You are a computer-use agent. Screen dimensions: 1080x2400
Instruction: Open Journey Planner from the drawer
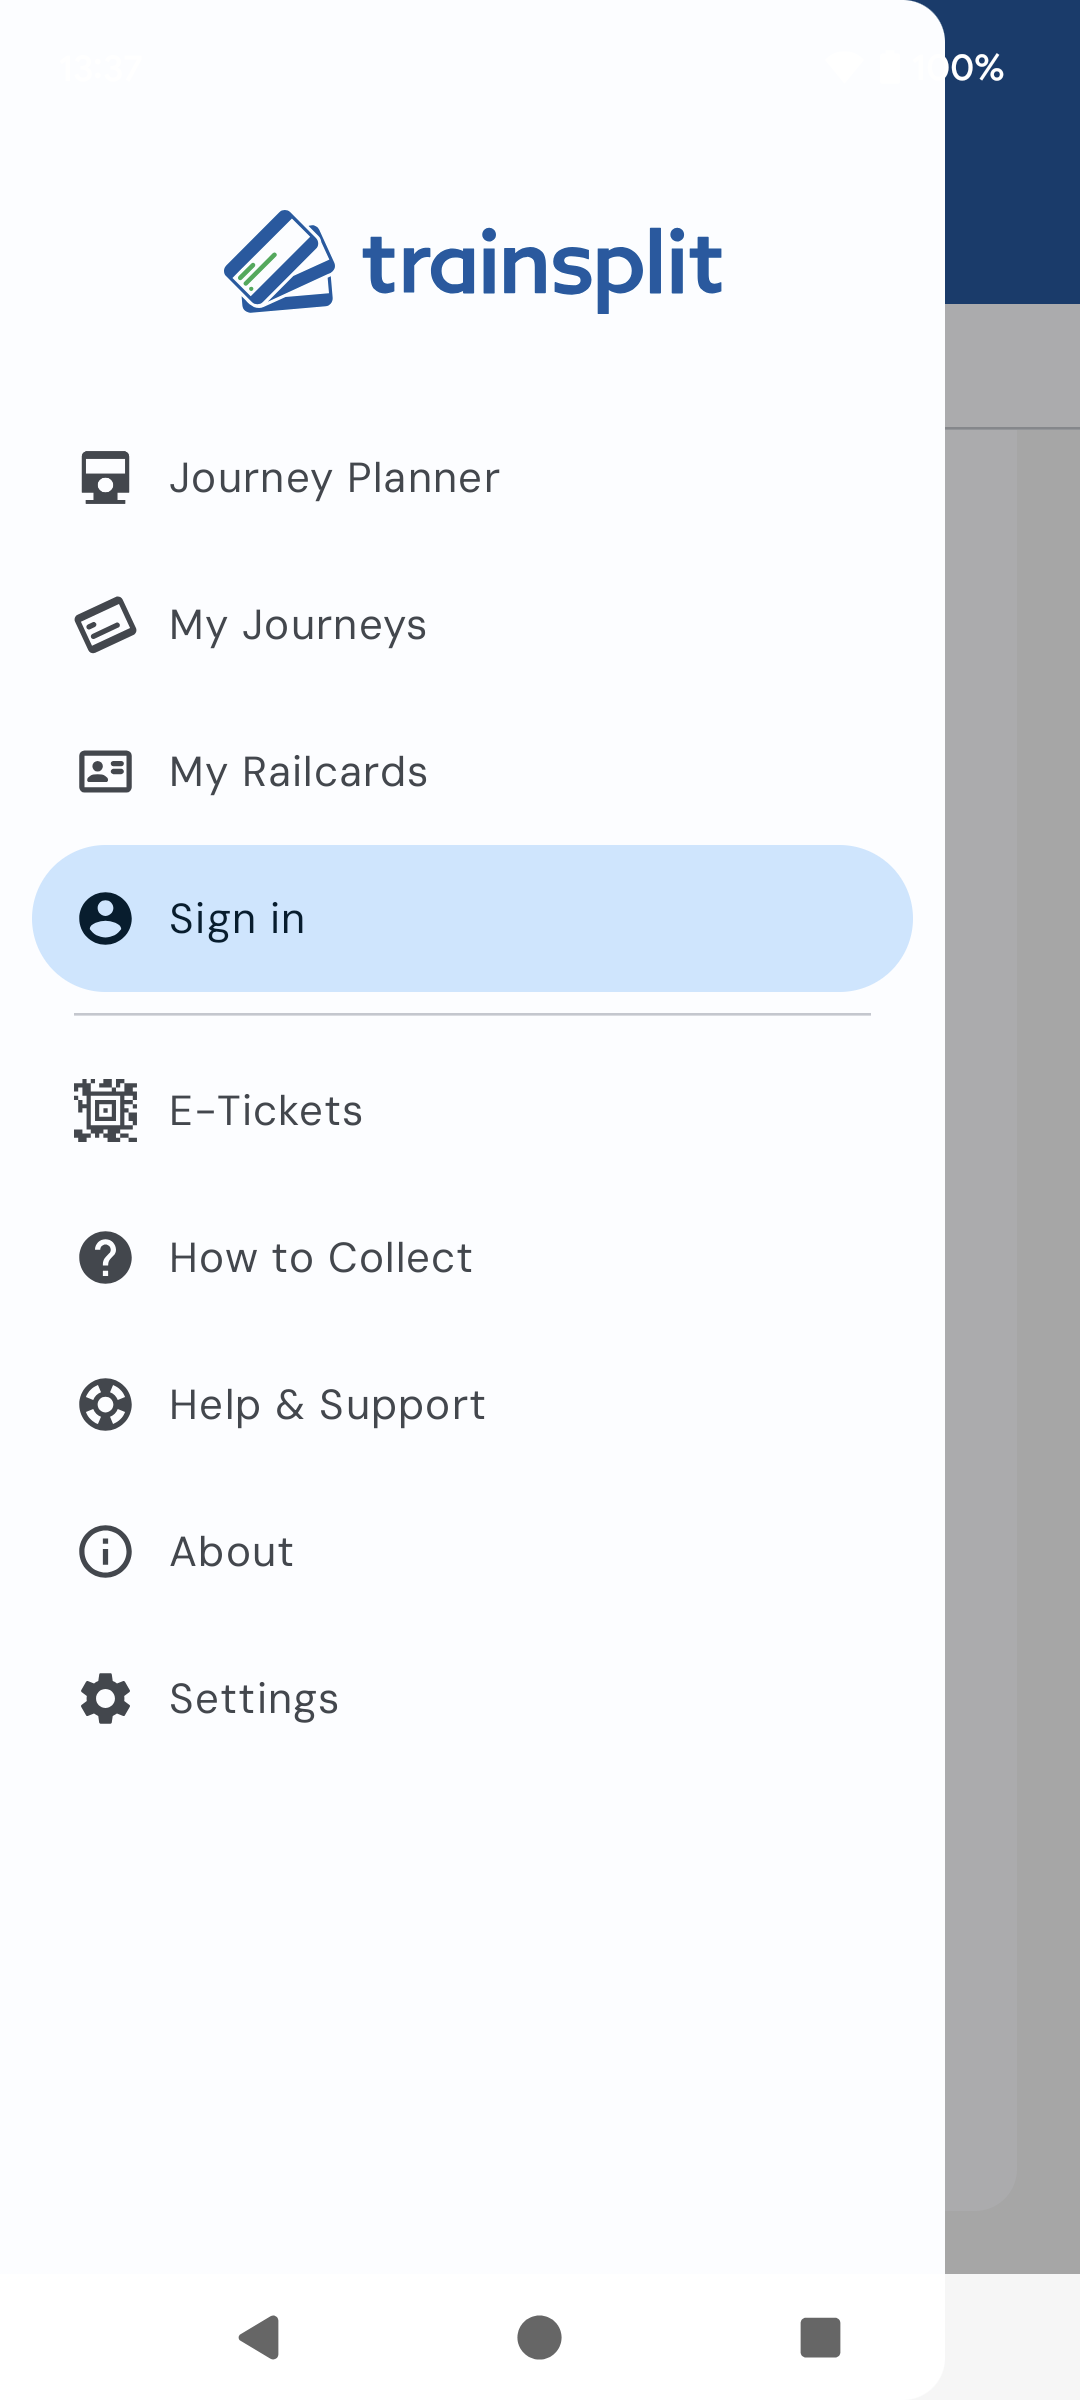tap(334, 478)
